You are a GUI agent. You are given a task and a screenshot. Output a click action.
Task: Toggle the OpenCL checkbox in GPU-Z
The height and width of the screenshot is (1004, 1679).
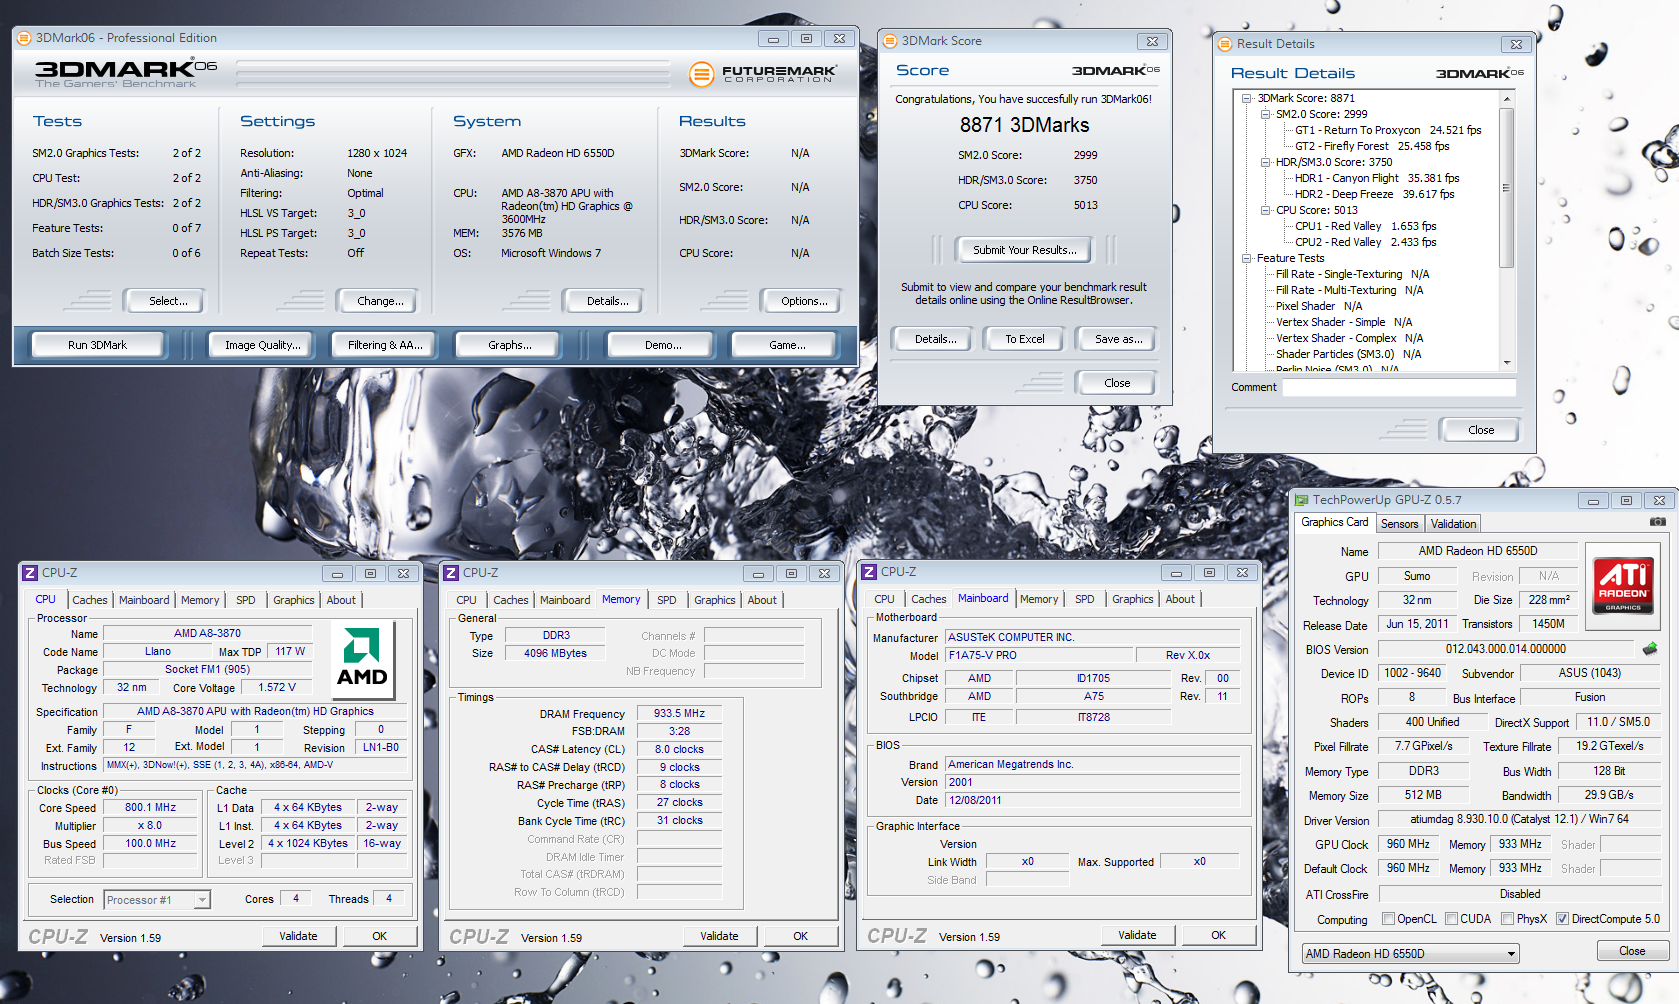[x=1388, y=919]
